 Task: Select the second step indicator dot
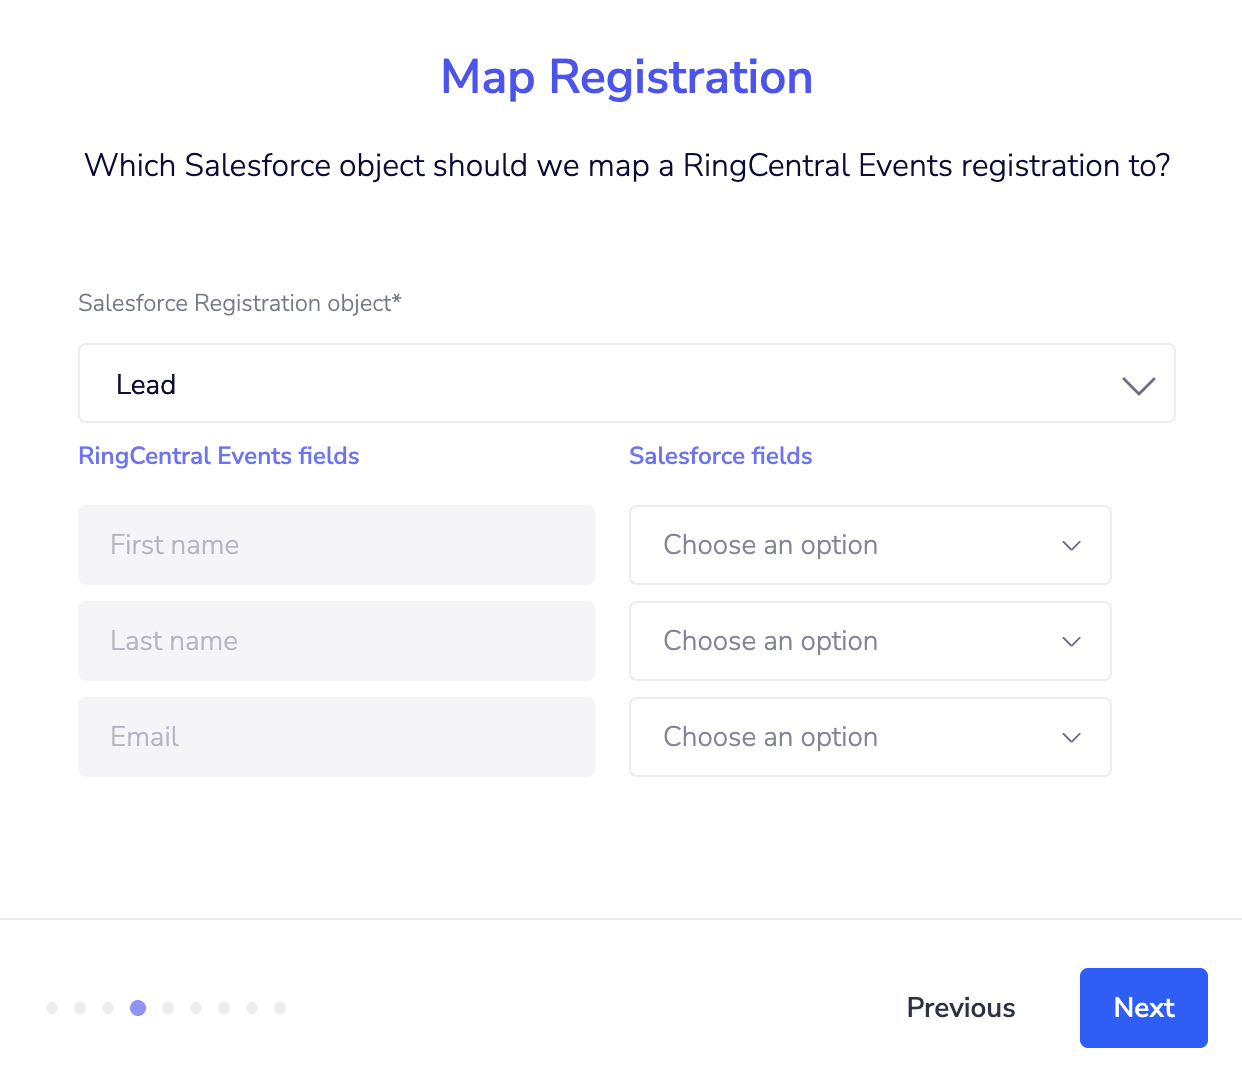80,1008
